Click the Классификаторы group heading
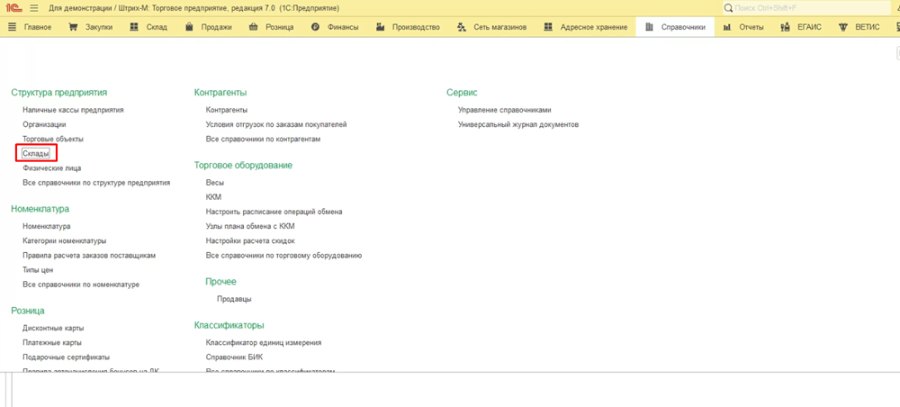This screenshot has height=407, width=900. click(x=229, y=325)
